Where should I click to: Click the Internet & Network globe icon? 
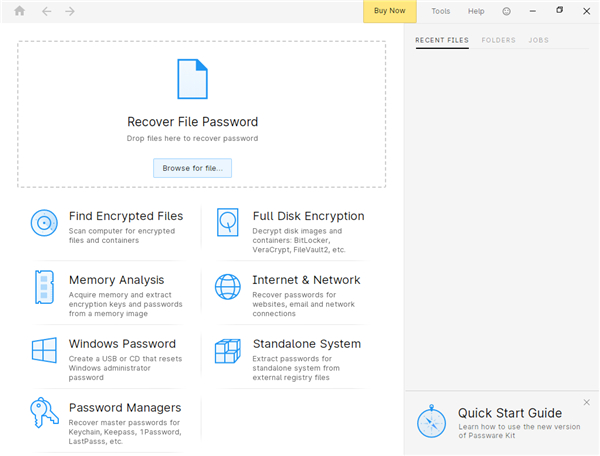[x=228, y=287]
